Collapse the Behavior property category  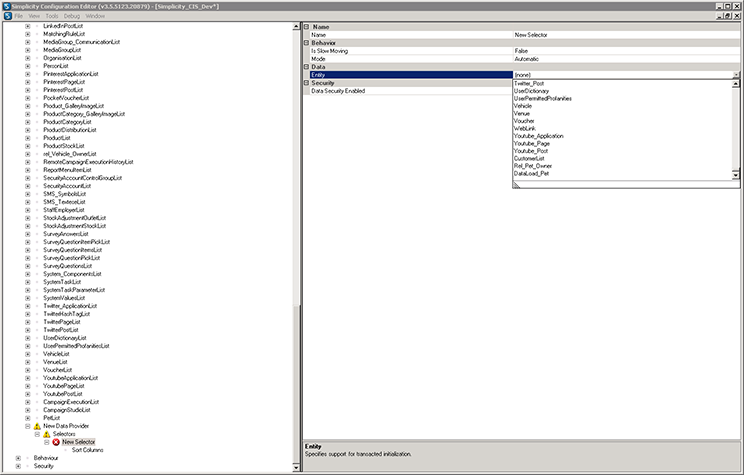click(307, 43)
